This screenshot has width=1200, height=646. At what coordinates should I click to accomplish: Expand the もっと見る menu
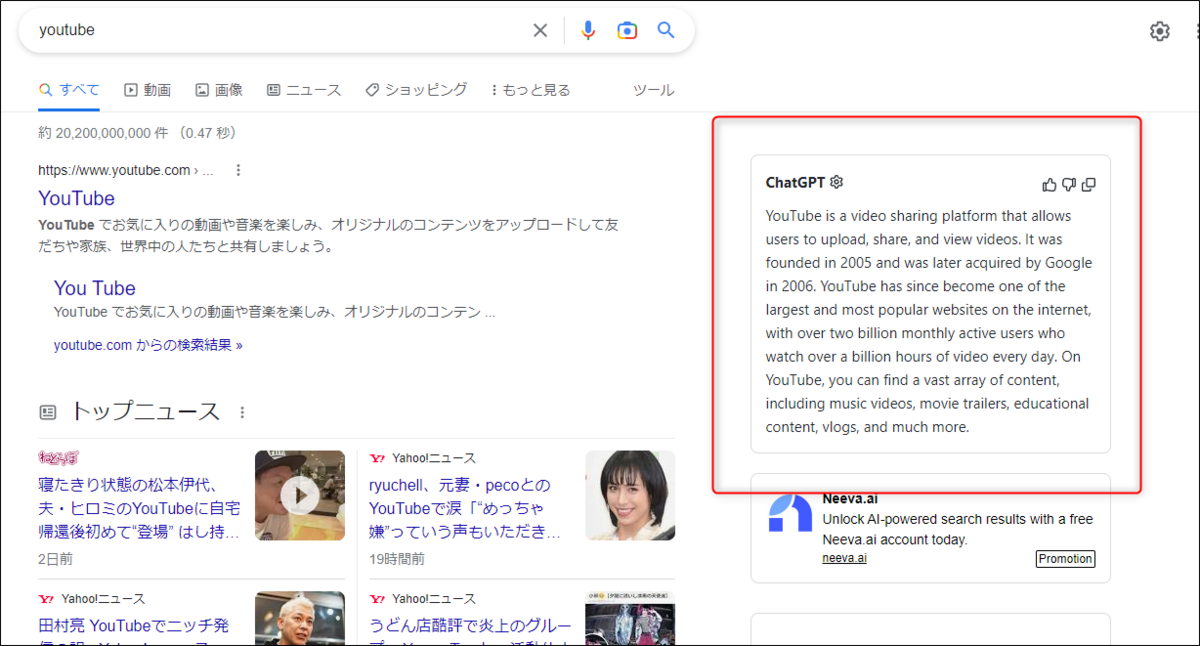[530, 90]
